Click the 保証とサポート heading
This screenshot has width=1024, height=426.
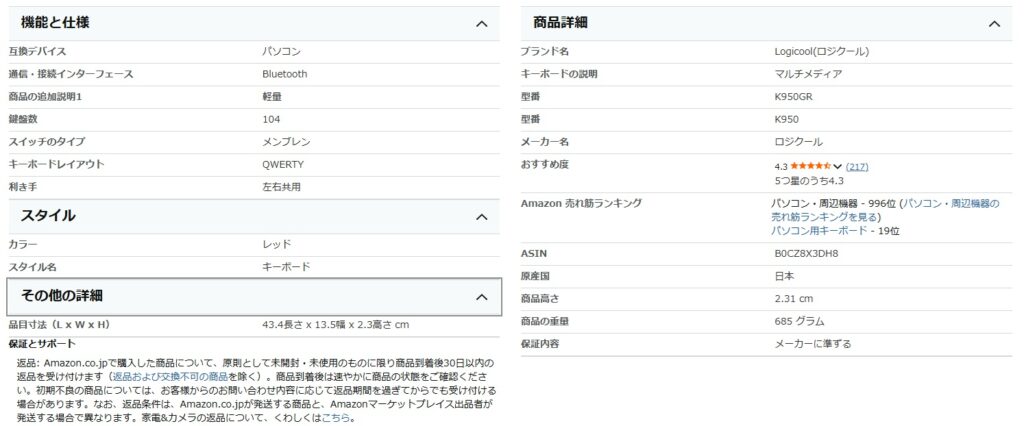point(41,344)
